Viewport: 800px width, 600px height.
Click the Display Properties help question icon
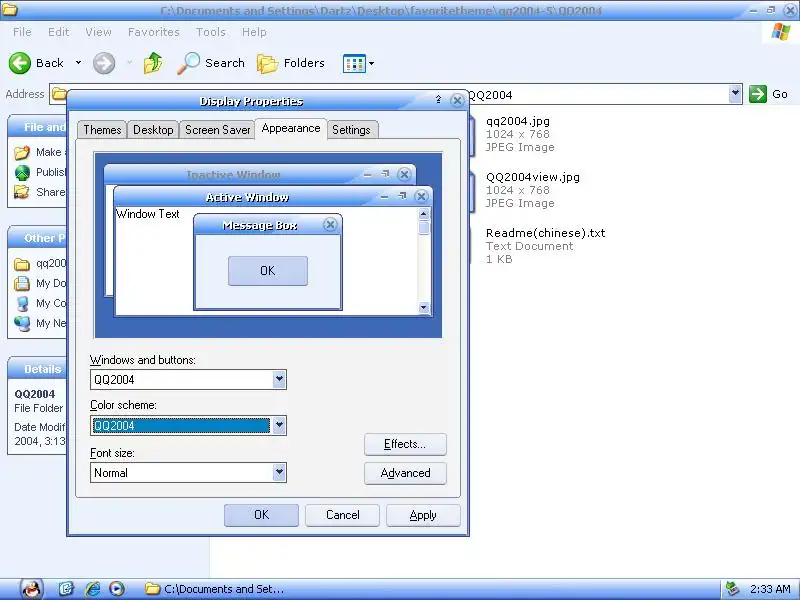[x=438, y=99]
